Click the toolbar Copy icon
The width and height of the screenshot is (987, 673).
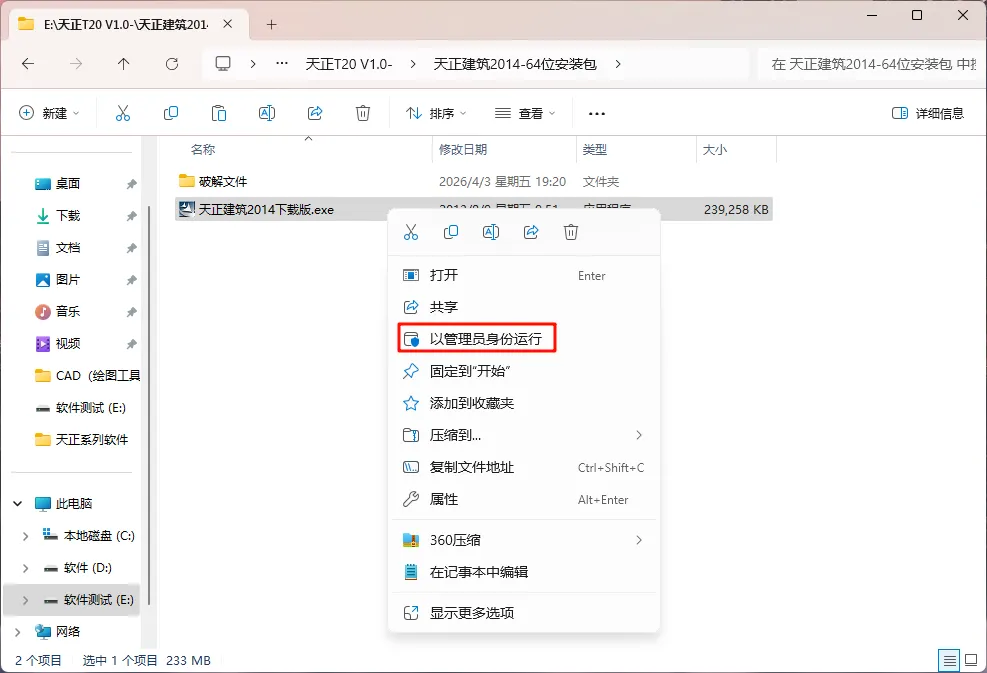171,113
